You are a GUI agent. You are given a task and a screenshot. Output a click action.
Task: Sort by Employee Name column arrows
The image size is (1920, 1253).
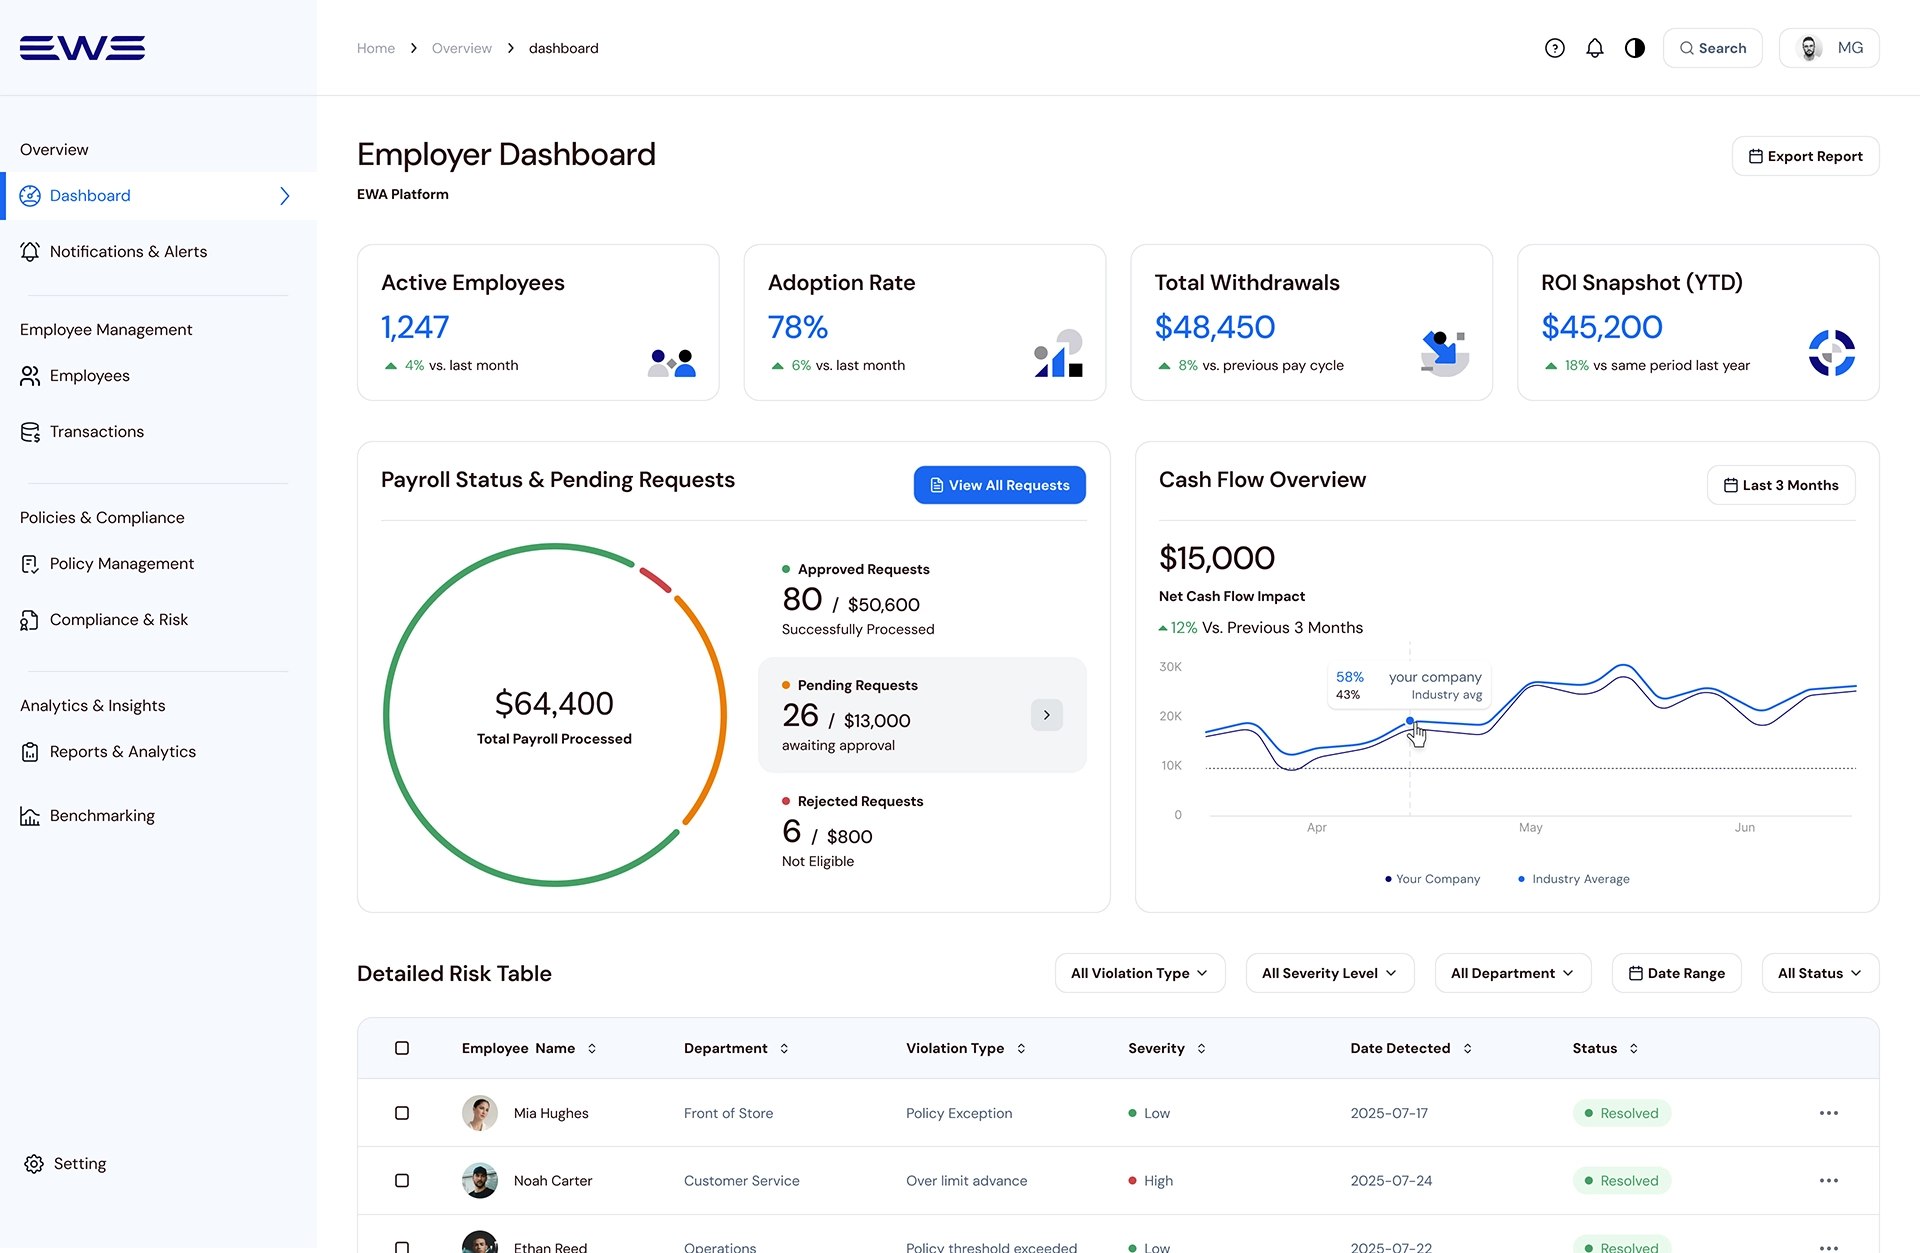pos(592,1048)
